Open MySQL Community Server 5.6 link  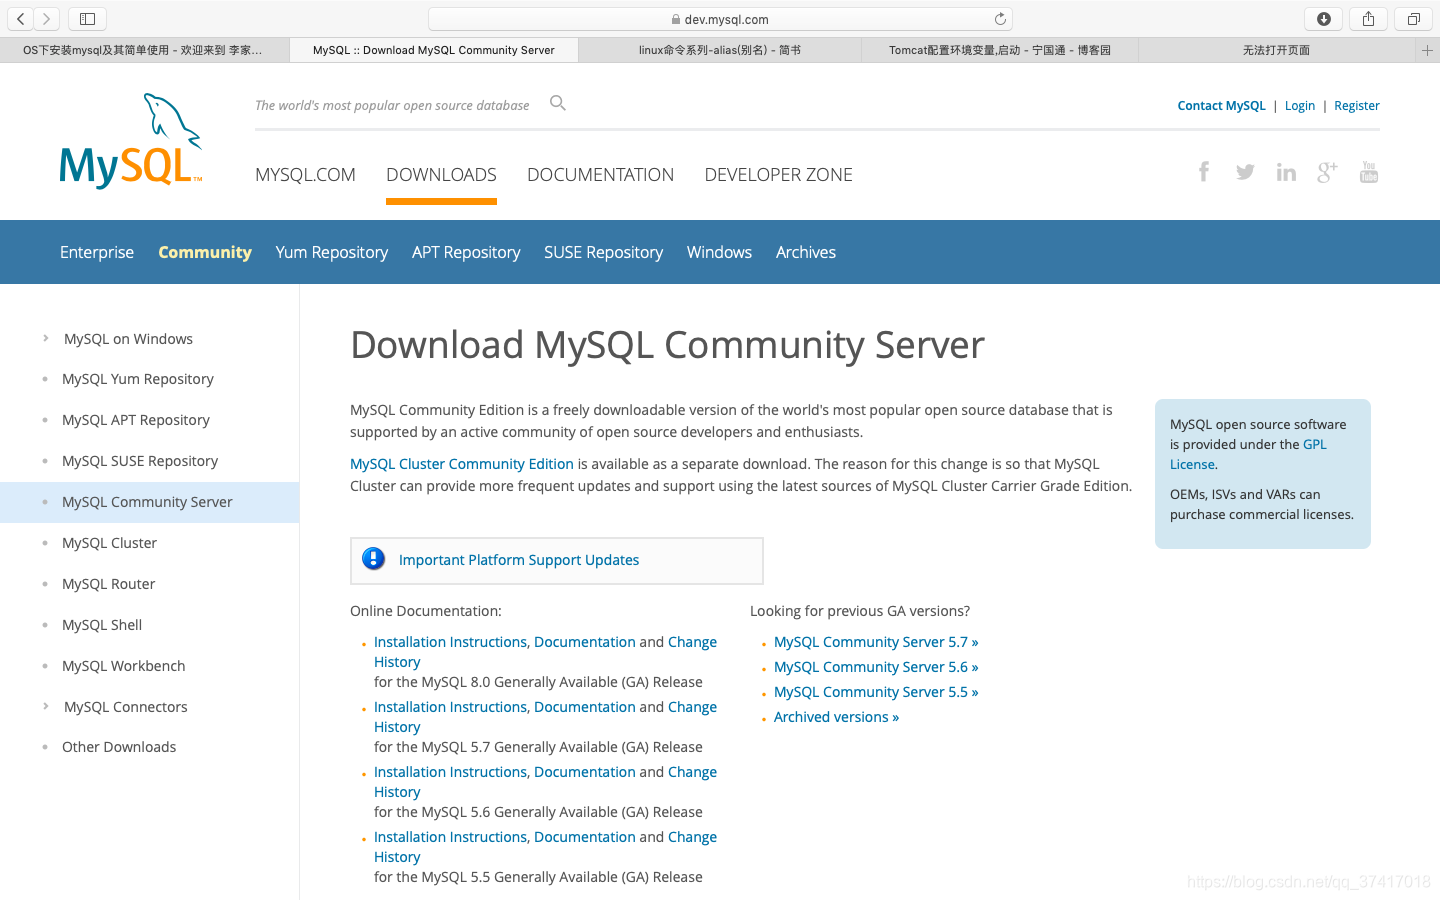(x=876, y=667)
